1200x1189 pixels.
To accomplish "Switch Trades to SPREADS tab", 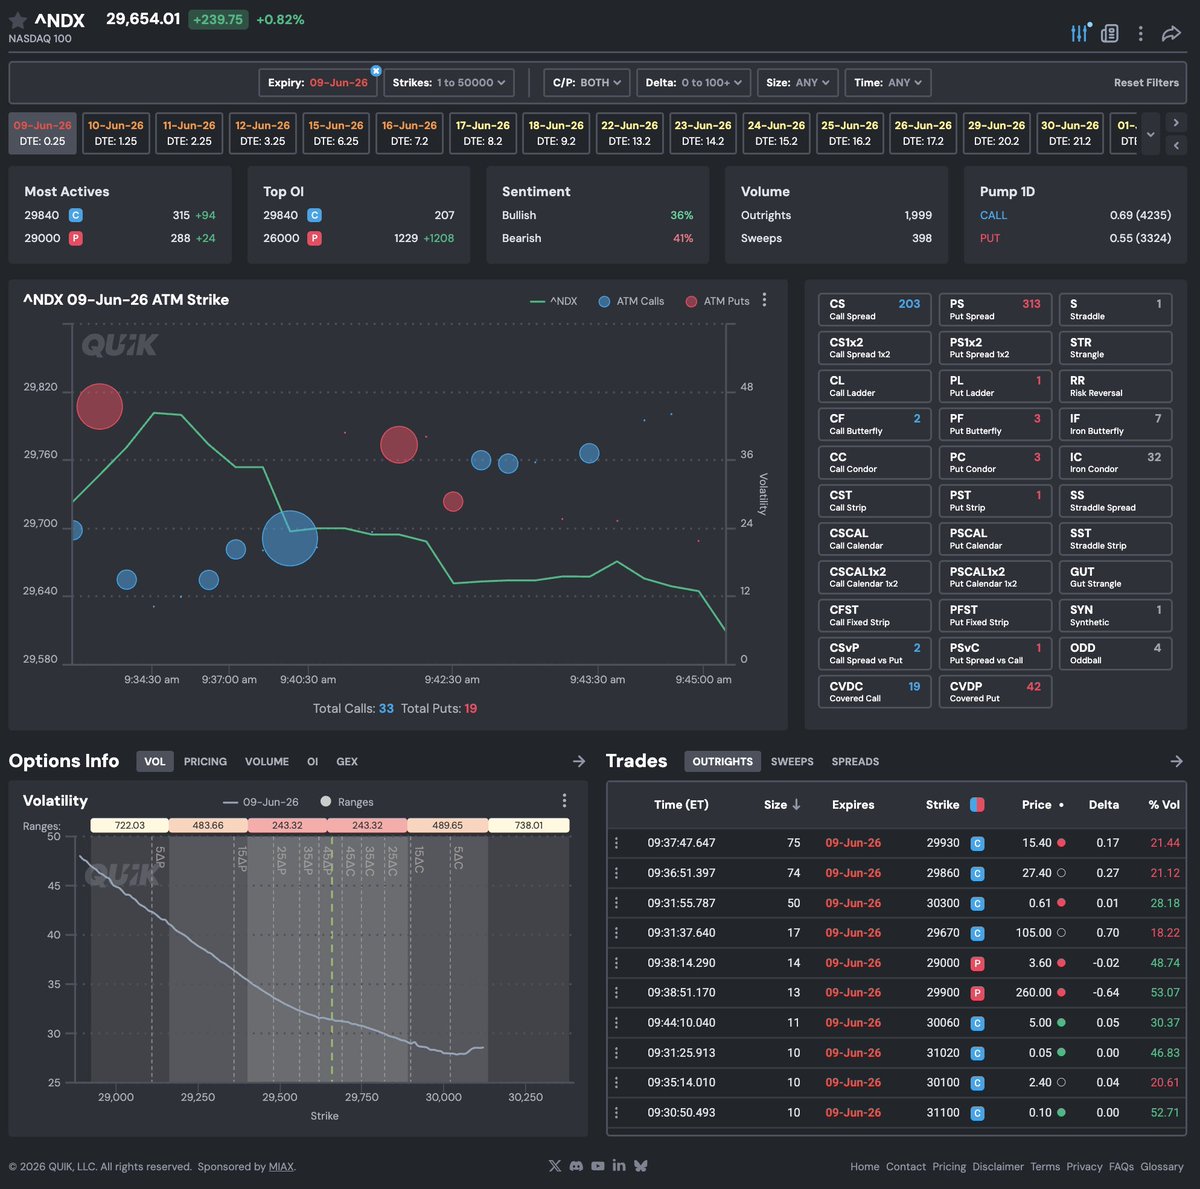I will tap(855, 762).
